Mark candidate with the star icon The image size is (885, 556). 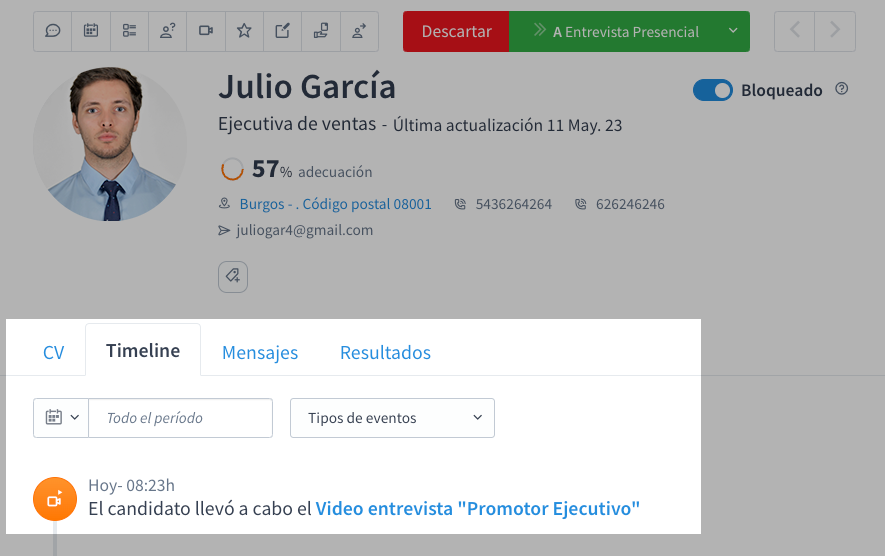pos(244,31)
